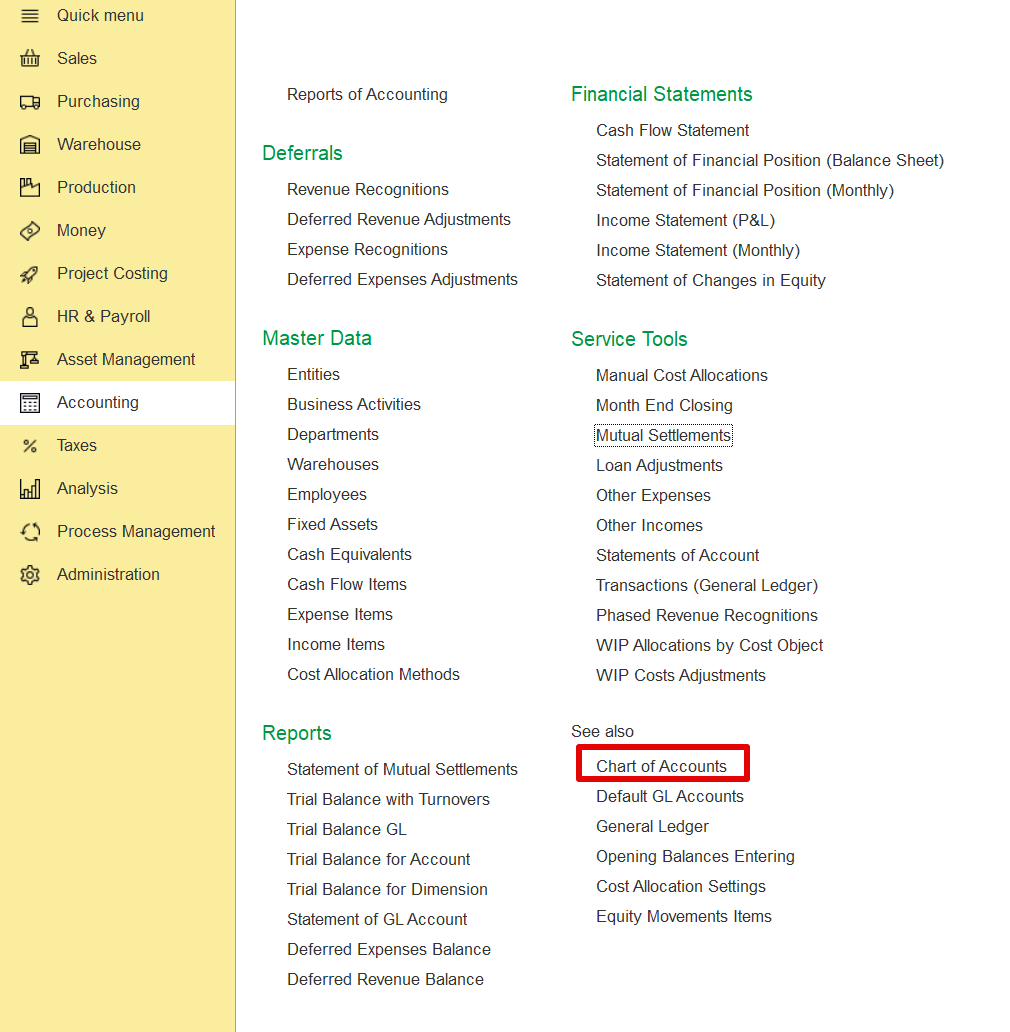This screenshot has width=1010, height=1032.
Task: Open Income Items
Action: [x=336, y=644]
